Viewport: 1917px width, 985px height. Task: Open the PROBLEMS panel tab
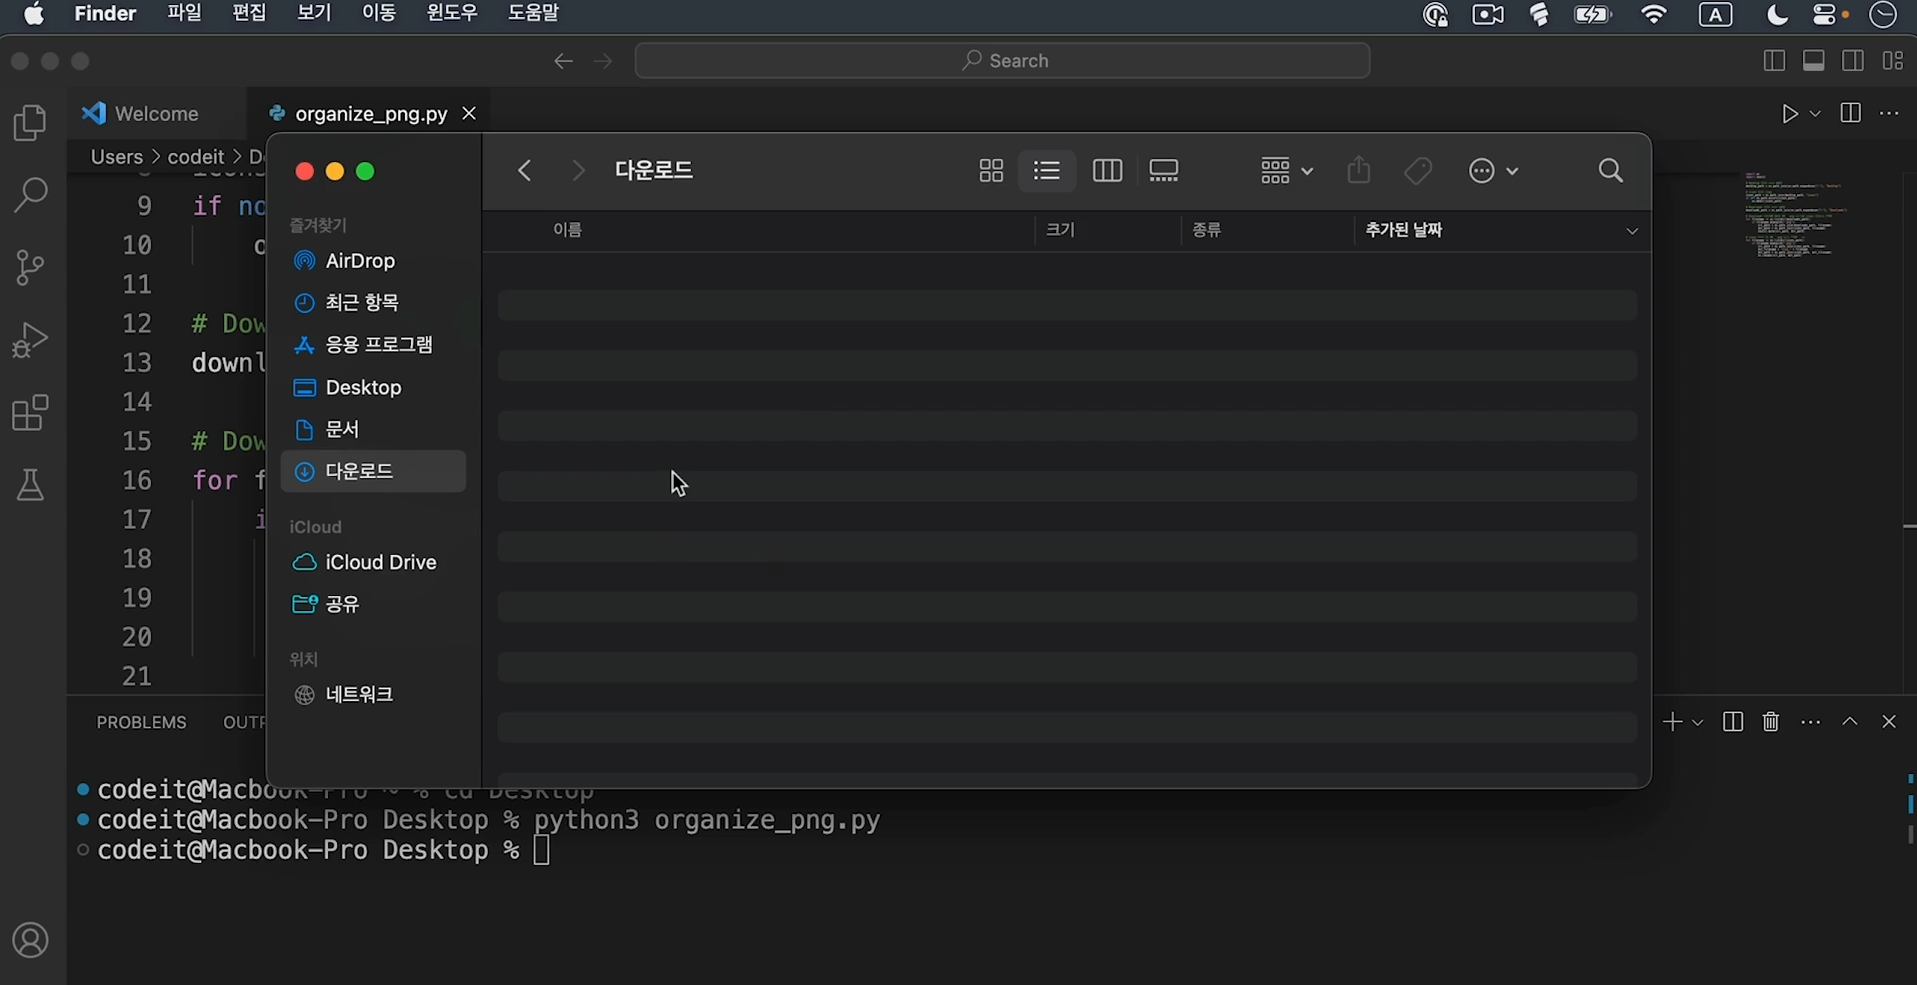tap(142, 722)
